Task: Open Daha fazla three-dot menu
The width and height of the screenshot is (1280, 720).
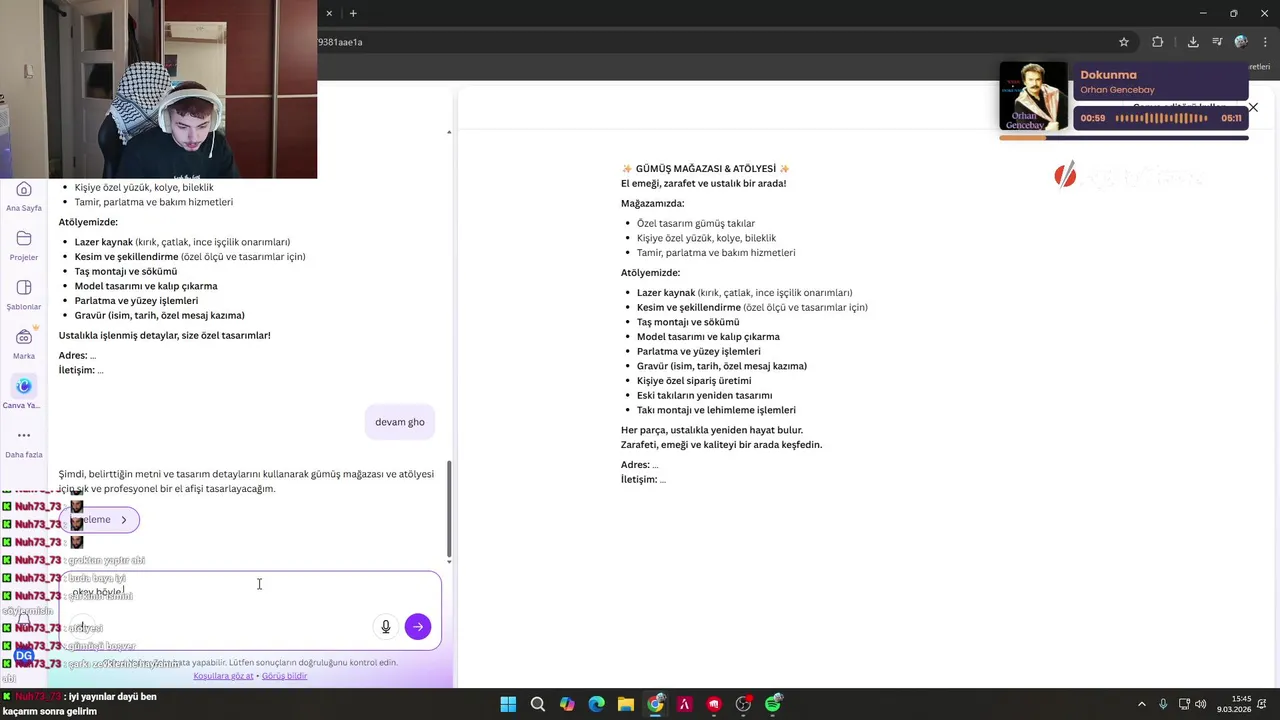Action: 24,442
